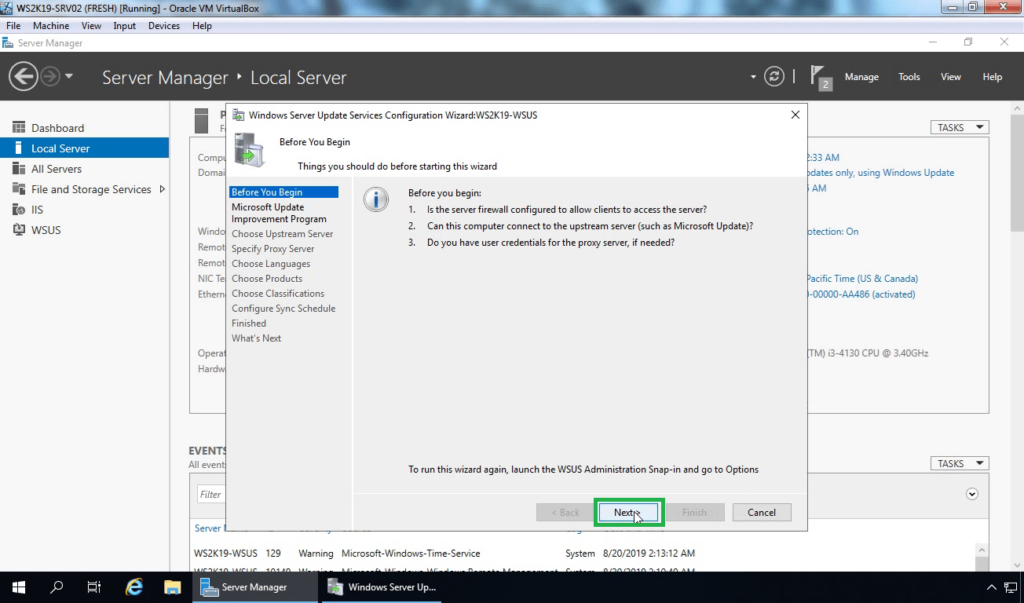This screenshot has width=1024, height=603.
Task: Open the Manage menu
Action: click(861, 76)
